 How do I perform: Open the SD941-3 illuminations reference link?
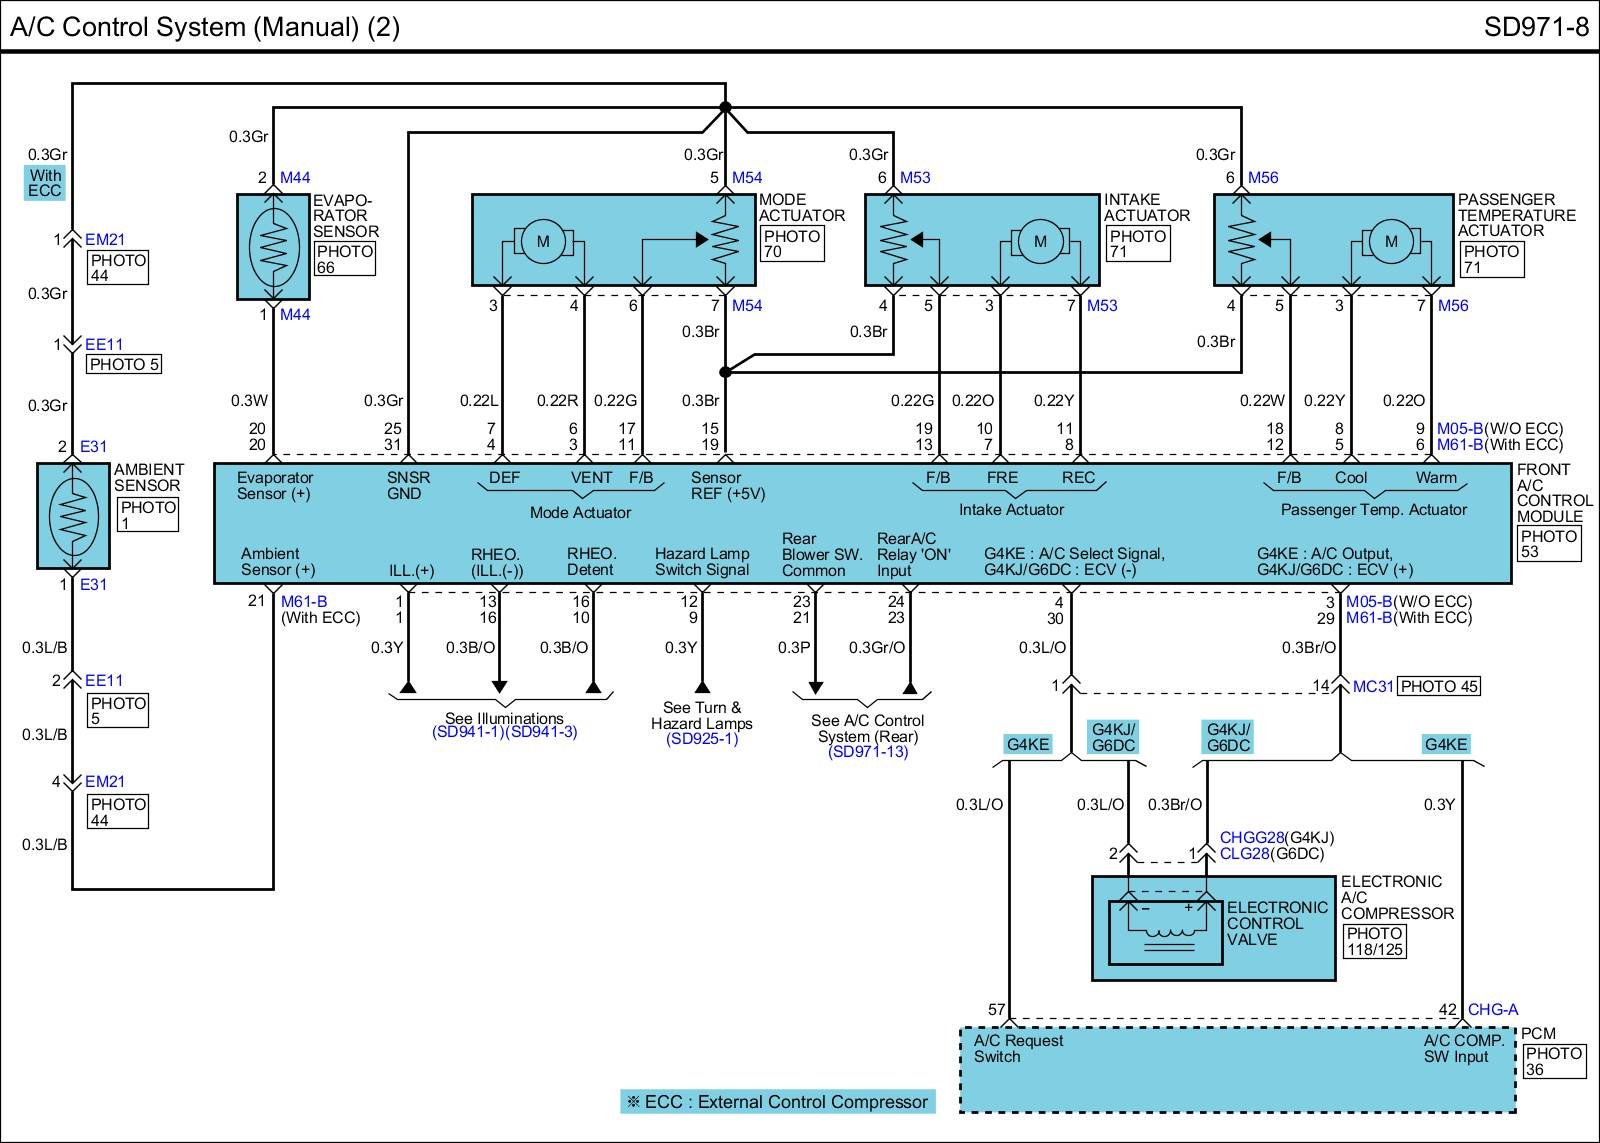coord(541,732)
